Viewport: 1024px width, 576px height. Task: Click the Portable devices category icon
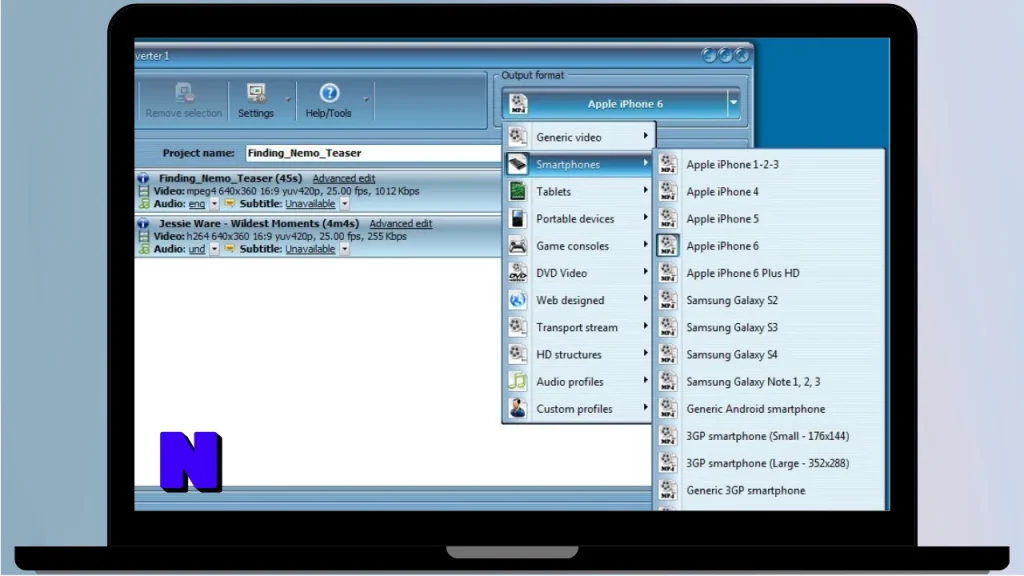pyautogui.click(x=517, y=218)
